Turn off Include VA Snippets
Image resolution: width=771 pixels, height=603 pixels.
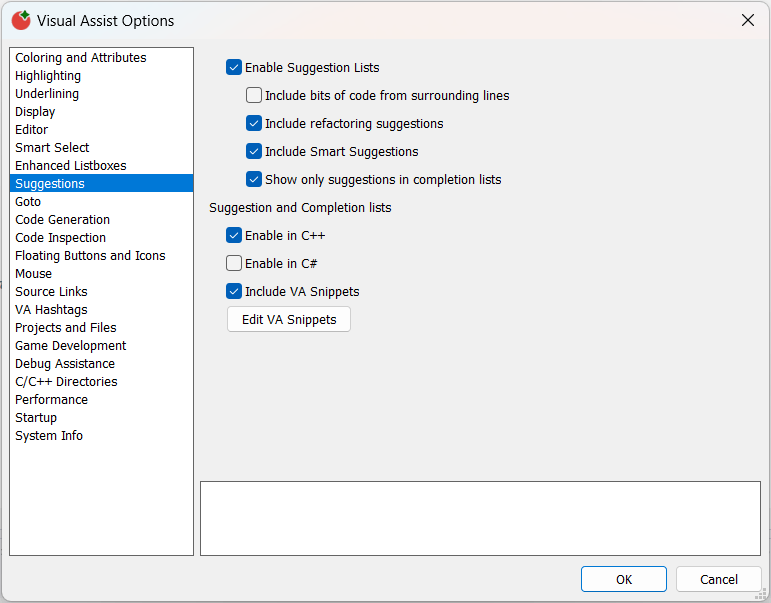tap(234, 292)
